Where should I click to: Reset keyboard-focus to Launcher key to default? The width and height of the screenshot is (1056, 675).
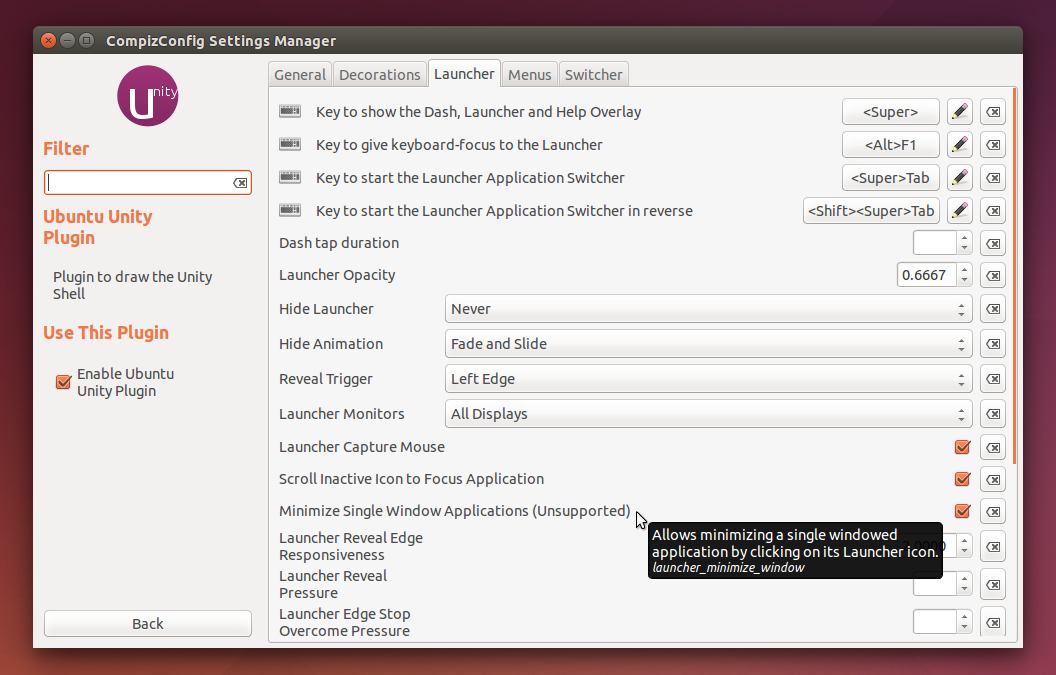click(993, 145)
